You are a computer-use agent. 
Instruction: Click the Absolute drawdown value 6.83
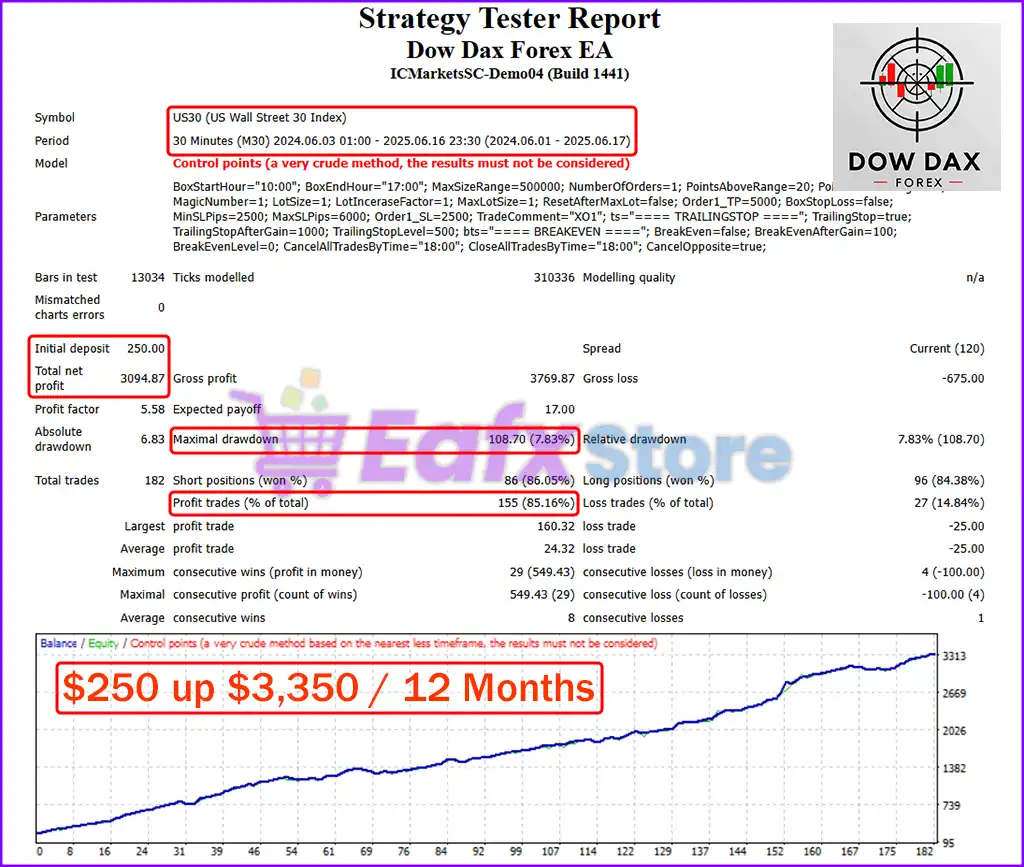pyautogui.click(x=153, y=439)
